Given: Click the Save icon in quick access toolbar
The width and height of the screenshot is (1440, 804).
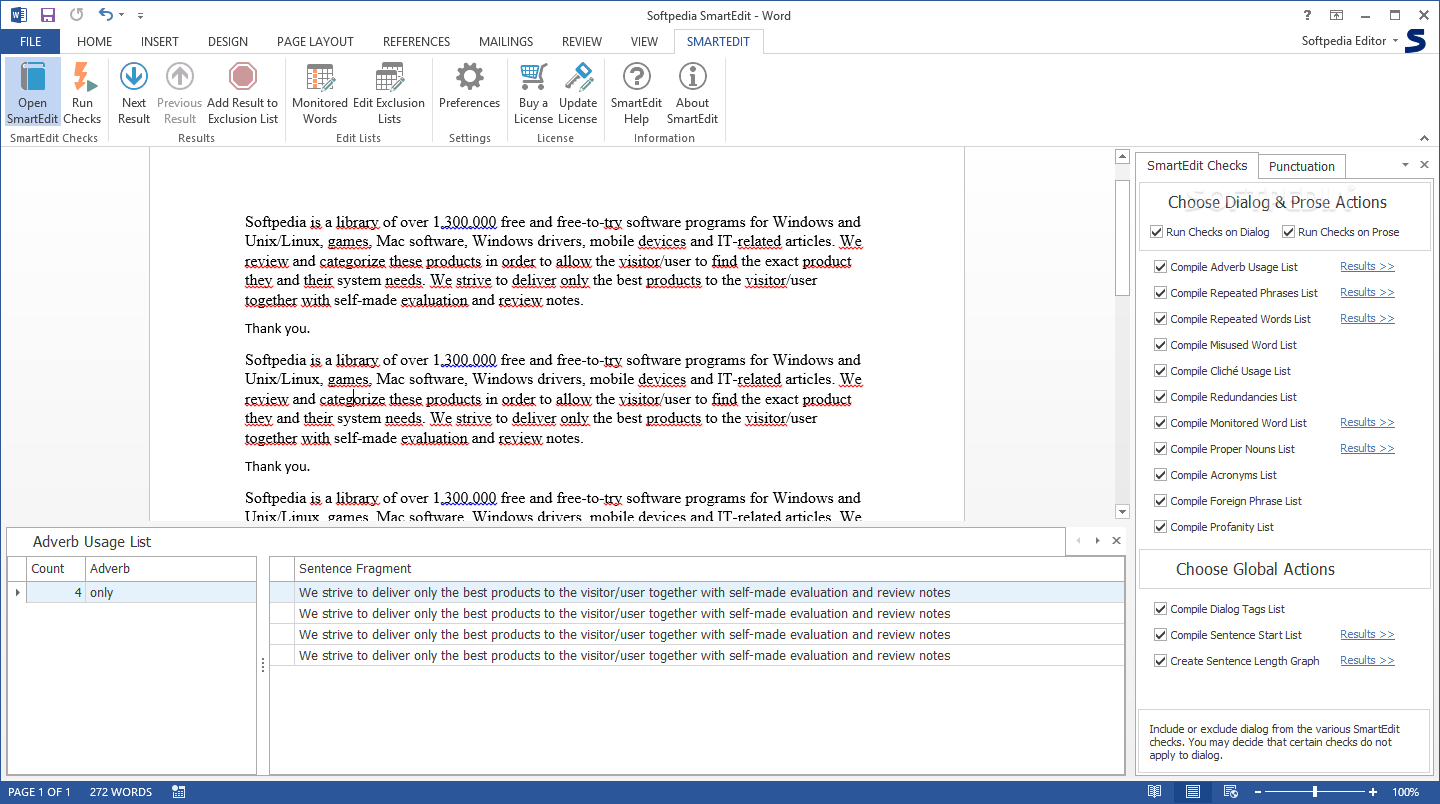Looking at the screenshot, I should click(x=47, y=15).
